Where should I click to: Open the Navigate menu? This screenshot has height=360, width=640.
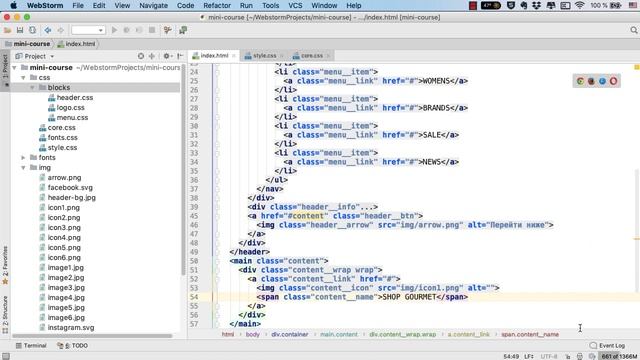click(x=153, y=6)
